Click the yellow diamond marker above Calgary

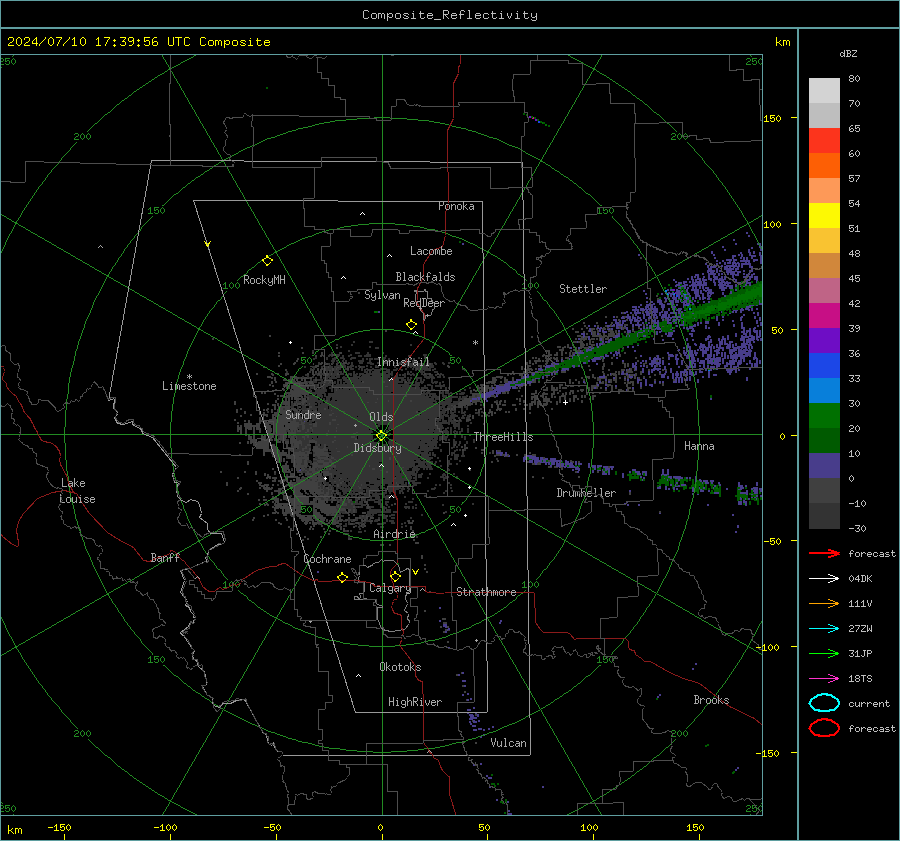tap(395, 576)
